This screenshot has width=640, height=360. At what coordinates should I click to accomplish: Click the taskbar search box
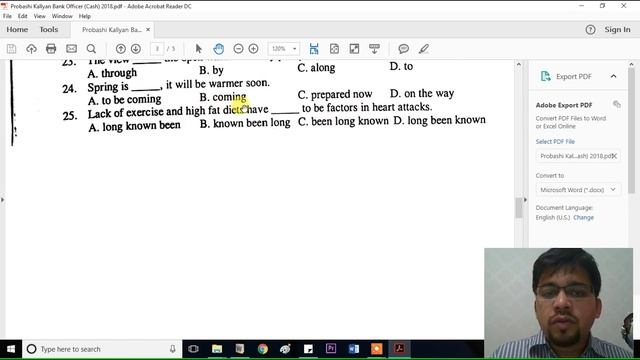click(x=102, y=349)
